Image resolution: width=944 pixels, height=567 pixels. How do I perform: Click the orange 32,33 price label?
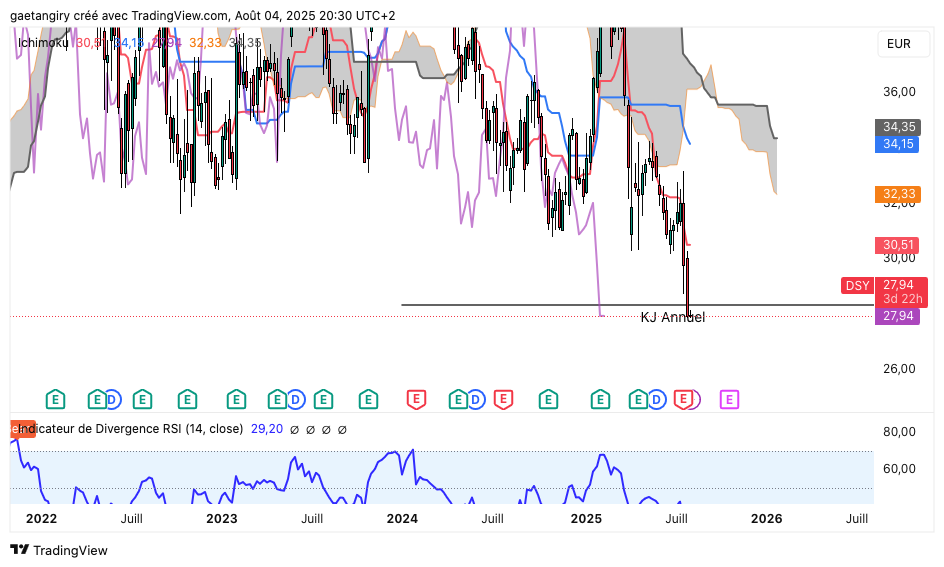pyautogui.click(x=898, y=194)
